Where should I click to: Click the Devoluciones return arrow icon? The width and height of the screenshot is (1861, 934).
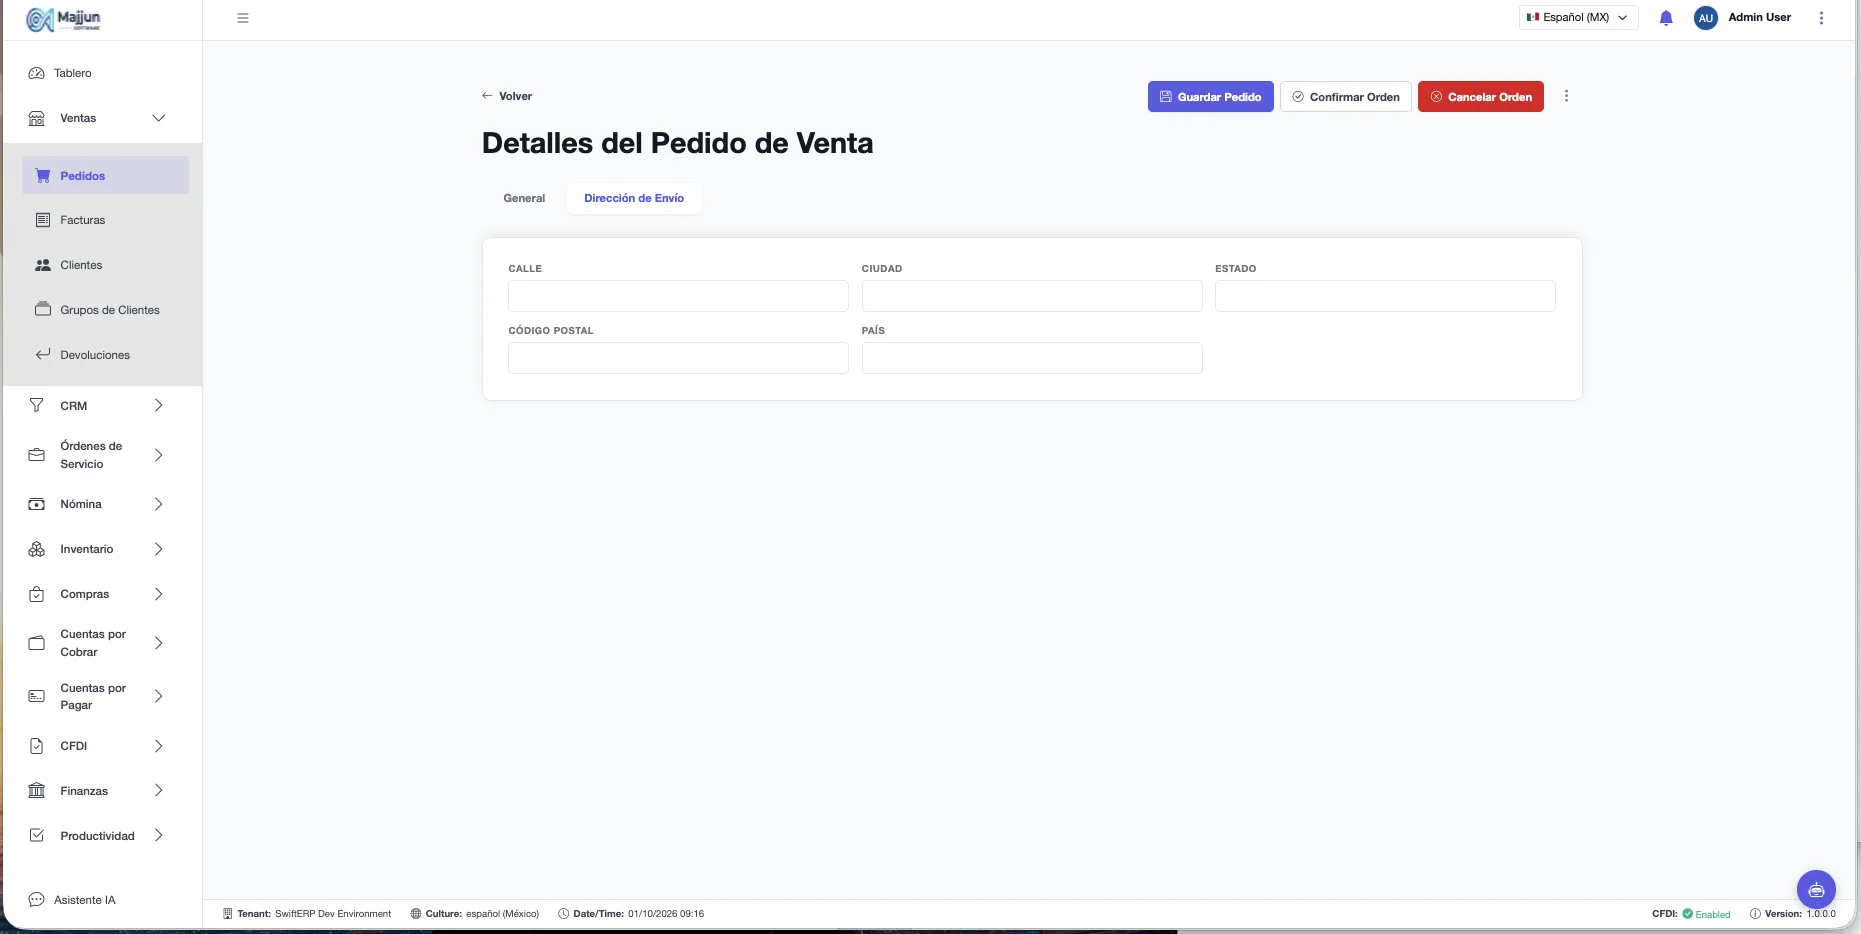point(43,354)
